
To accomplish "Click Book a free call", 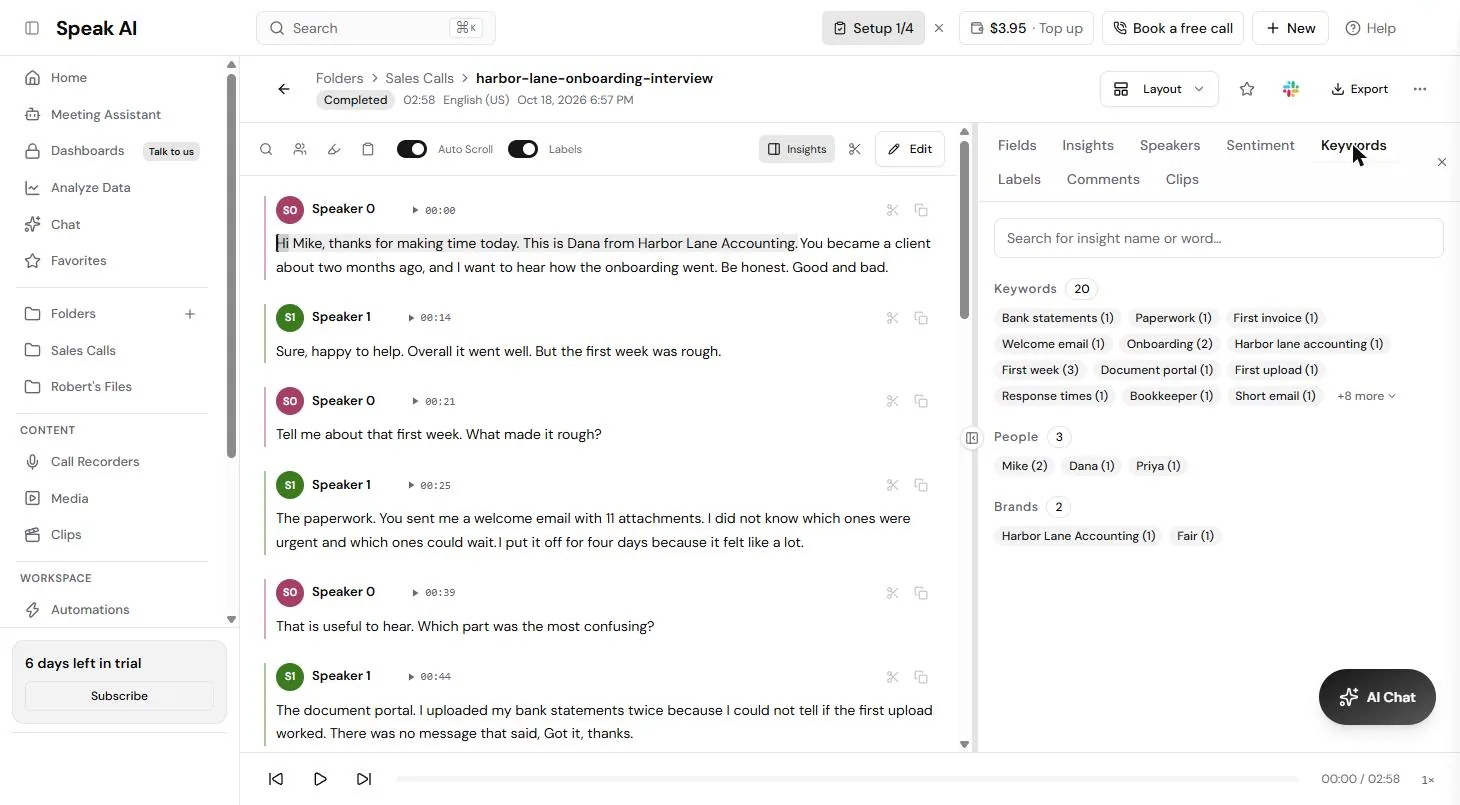I will pos(1173,28).
